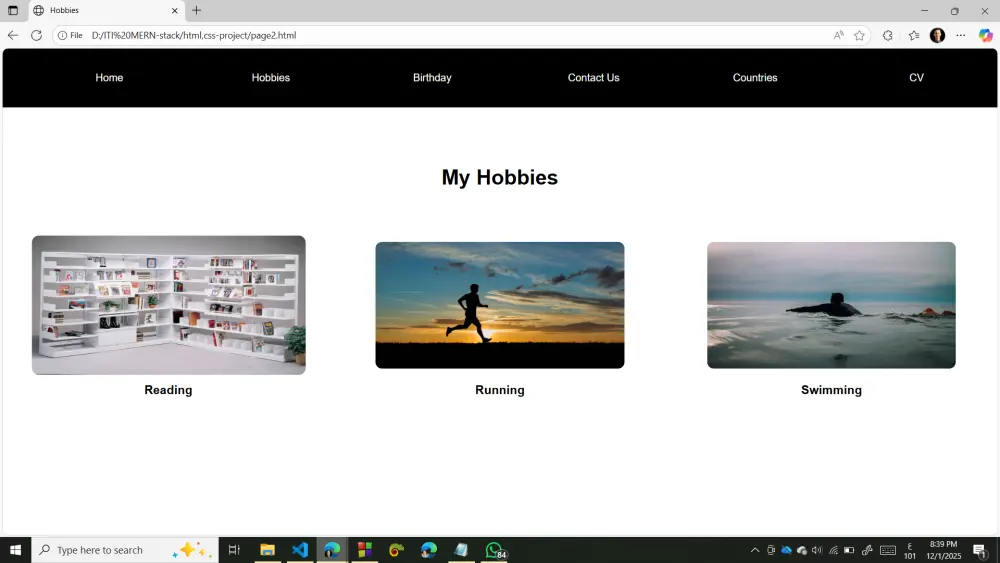Close the Hobbies browser tab
Image resolution: width=1000 pixels, height=563 pixels.
tap(175, 10)
